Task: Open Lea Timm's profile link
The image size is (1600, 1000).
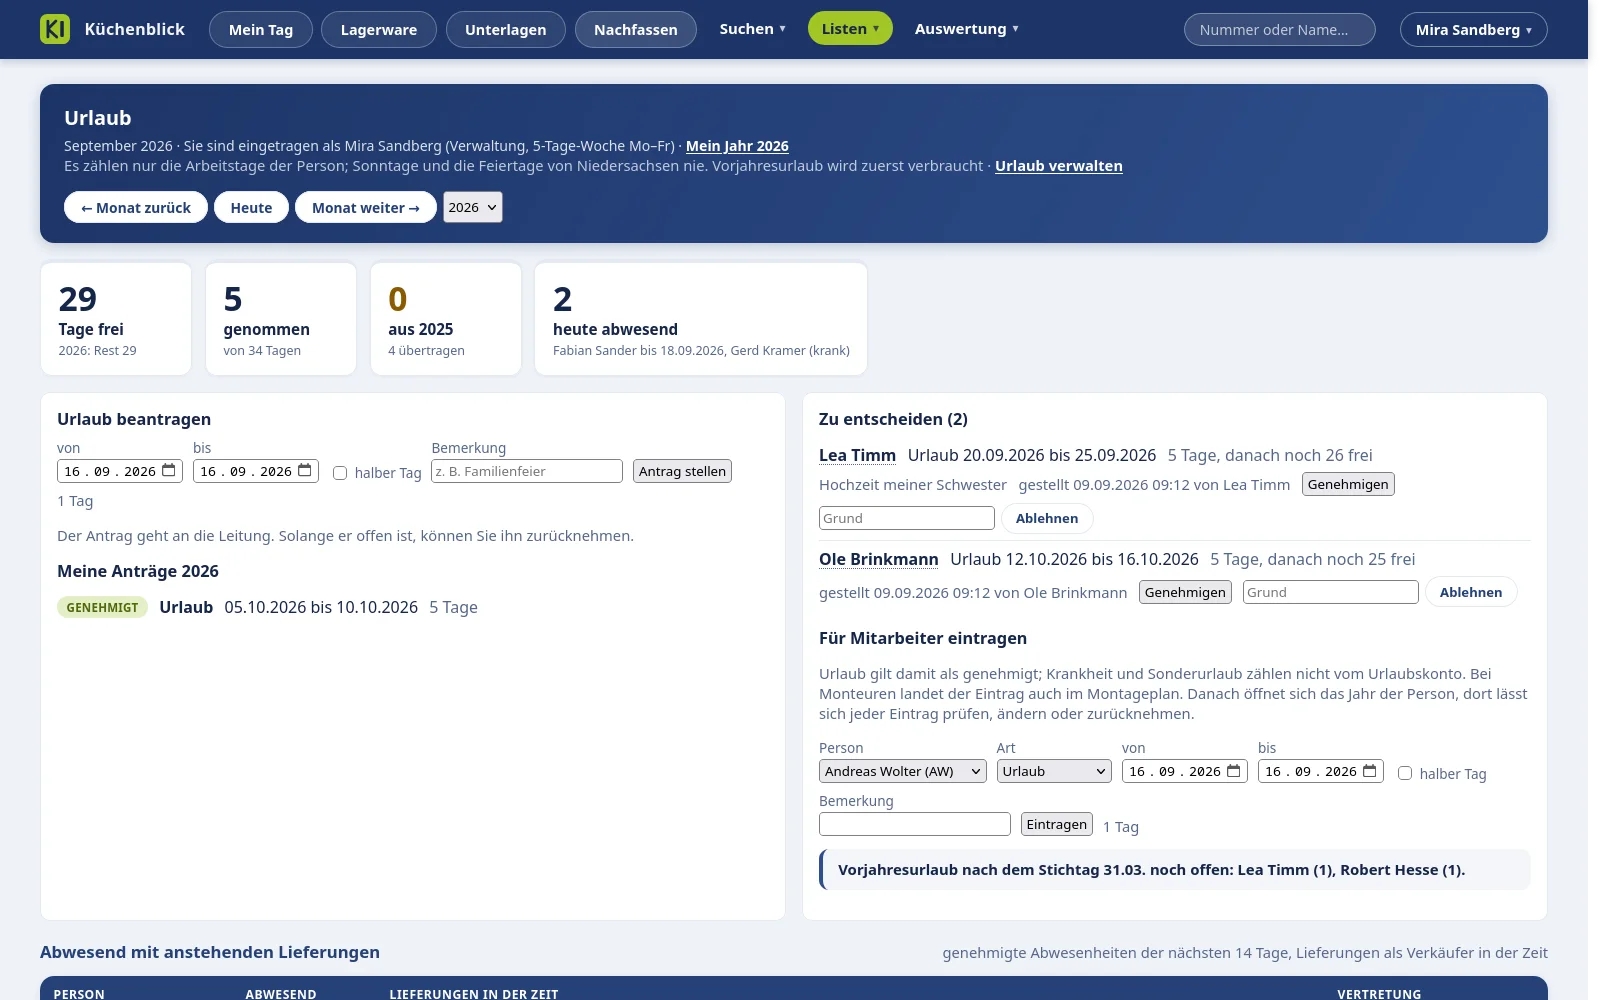Action: click(857, 455)
